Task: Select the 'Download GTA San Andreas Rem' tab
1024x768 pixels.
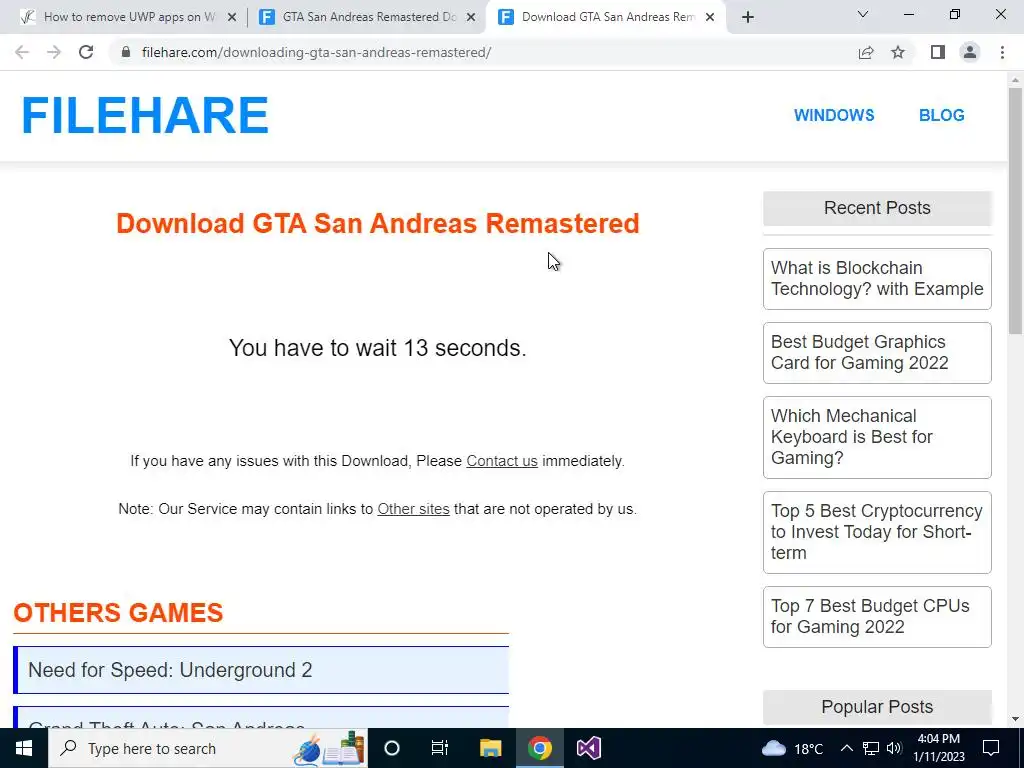Action: (x=606, y=18)
